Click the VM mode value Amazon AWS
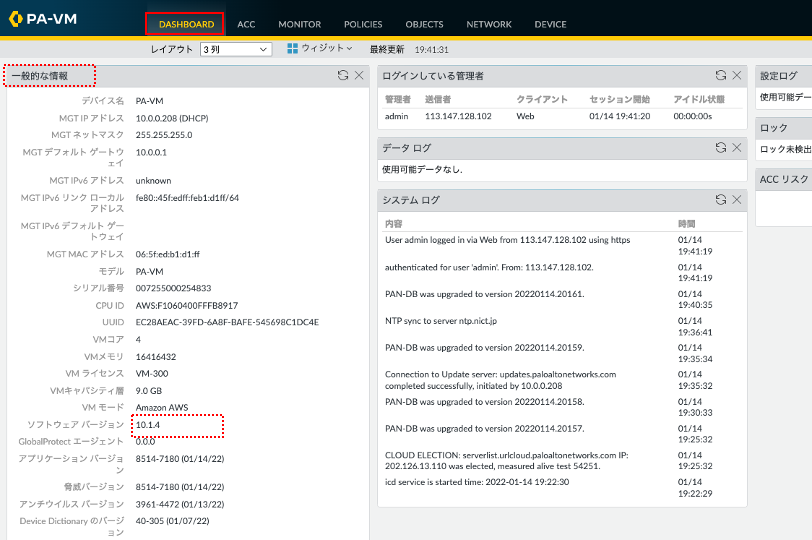 pyautogui.click(x=162, y=407)
